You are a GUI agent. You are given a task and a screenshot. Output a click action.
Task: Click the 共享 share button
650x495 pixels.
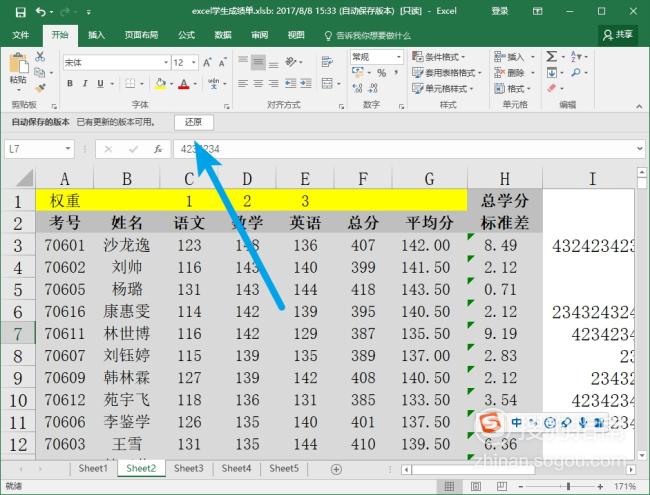618,35
